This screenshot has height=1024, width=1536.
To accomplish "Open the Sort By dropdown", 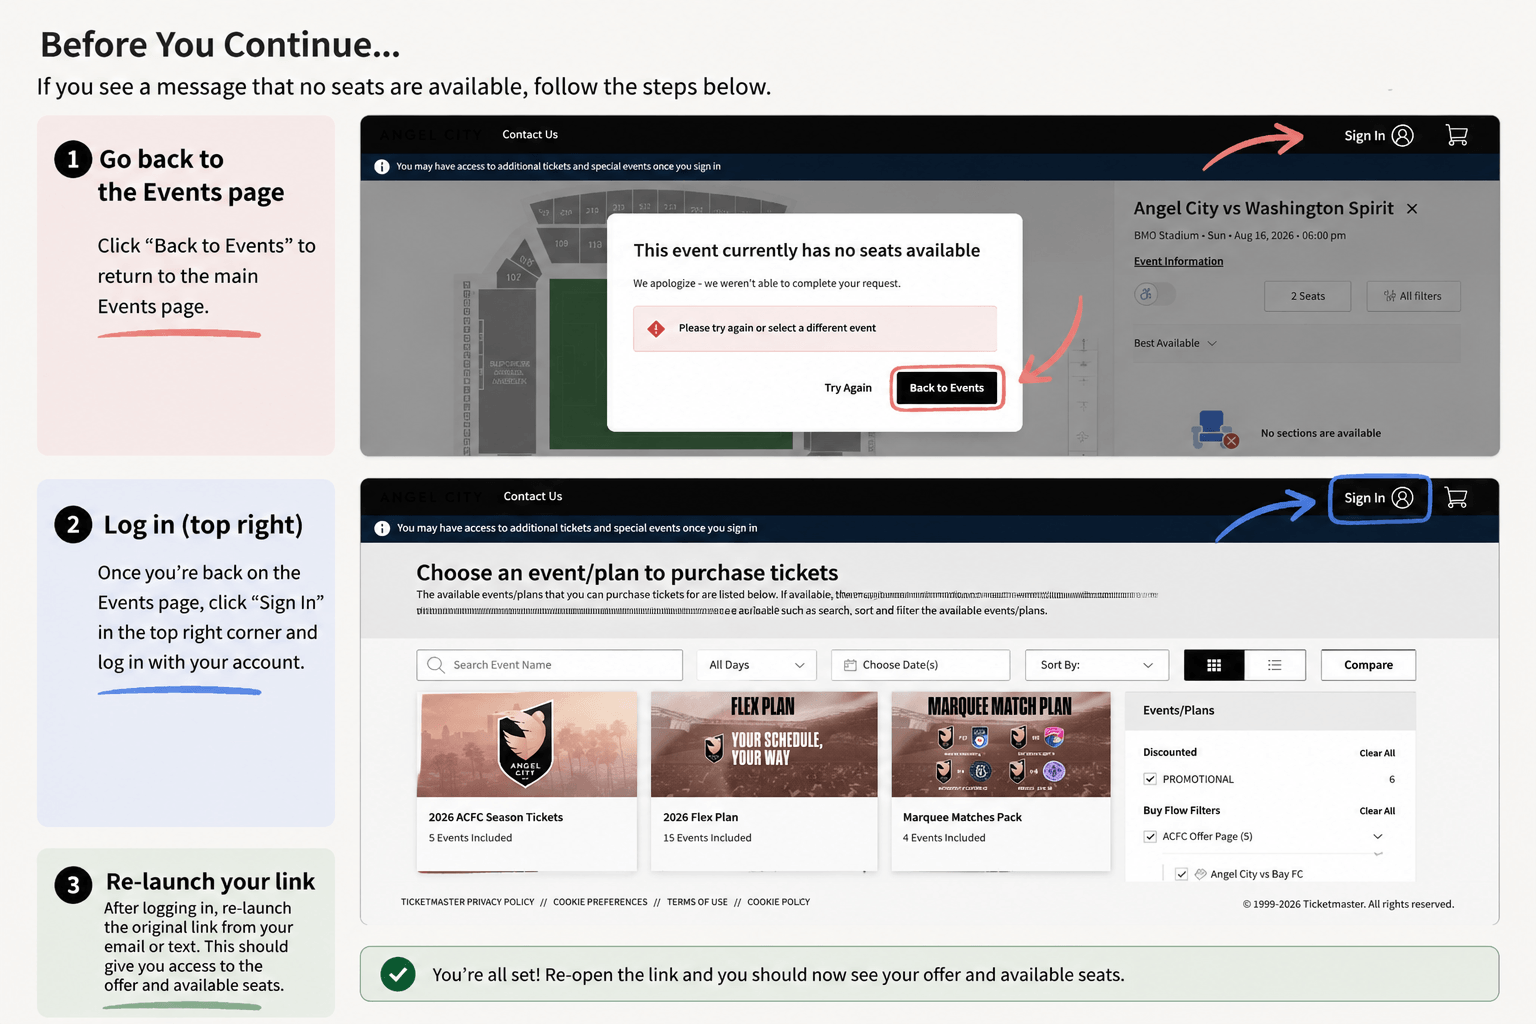I will (1096, 665).
